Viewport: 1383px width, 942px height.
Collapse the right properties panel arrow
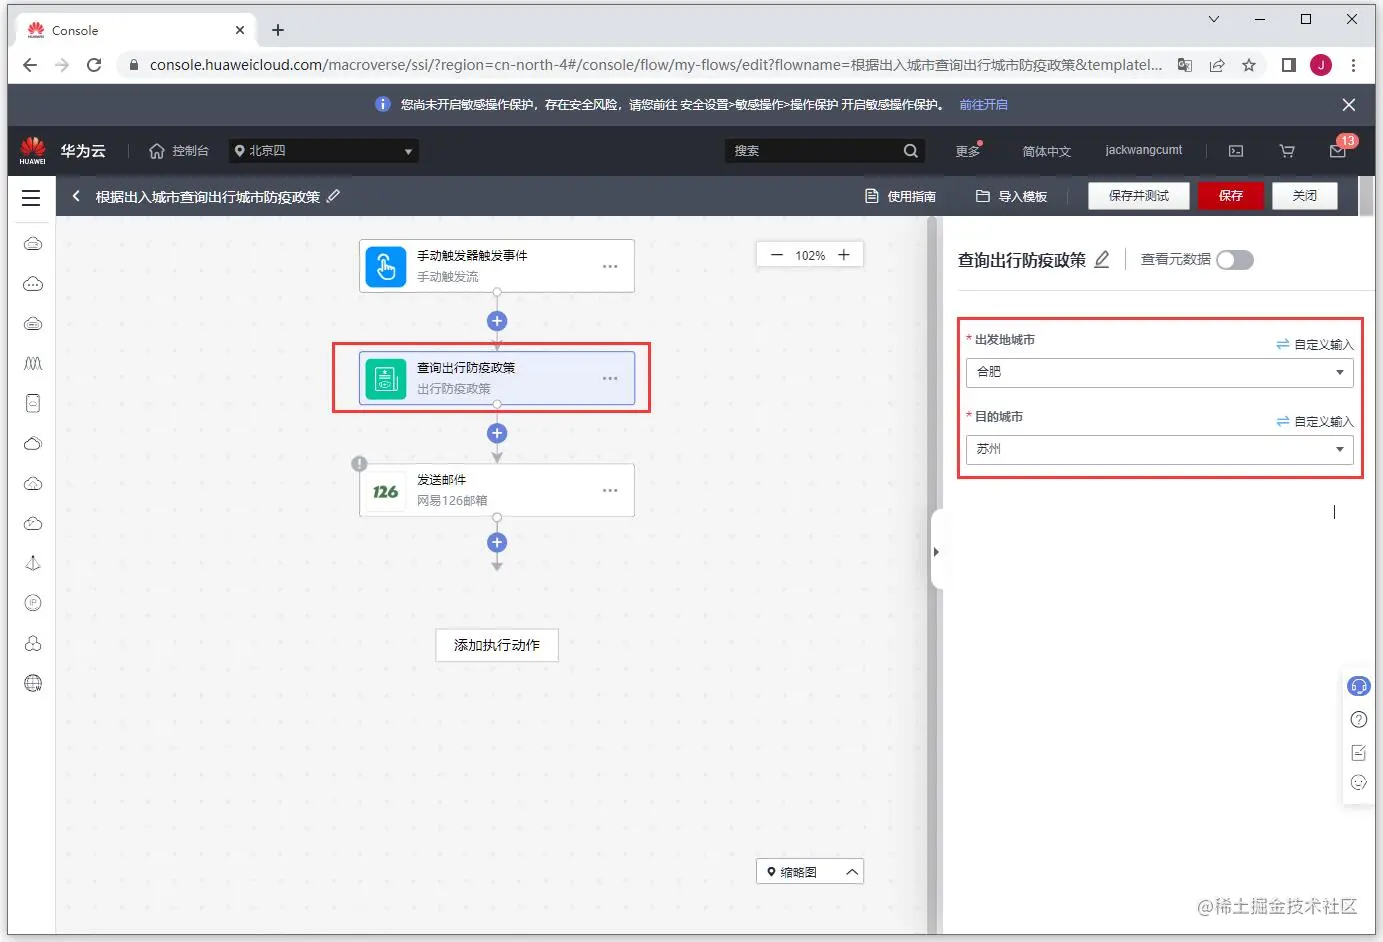[x=936, y=551]
